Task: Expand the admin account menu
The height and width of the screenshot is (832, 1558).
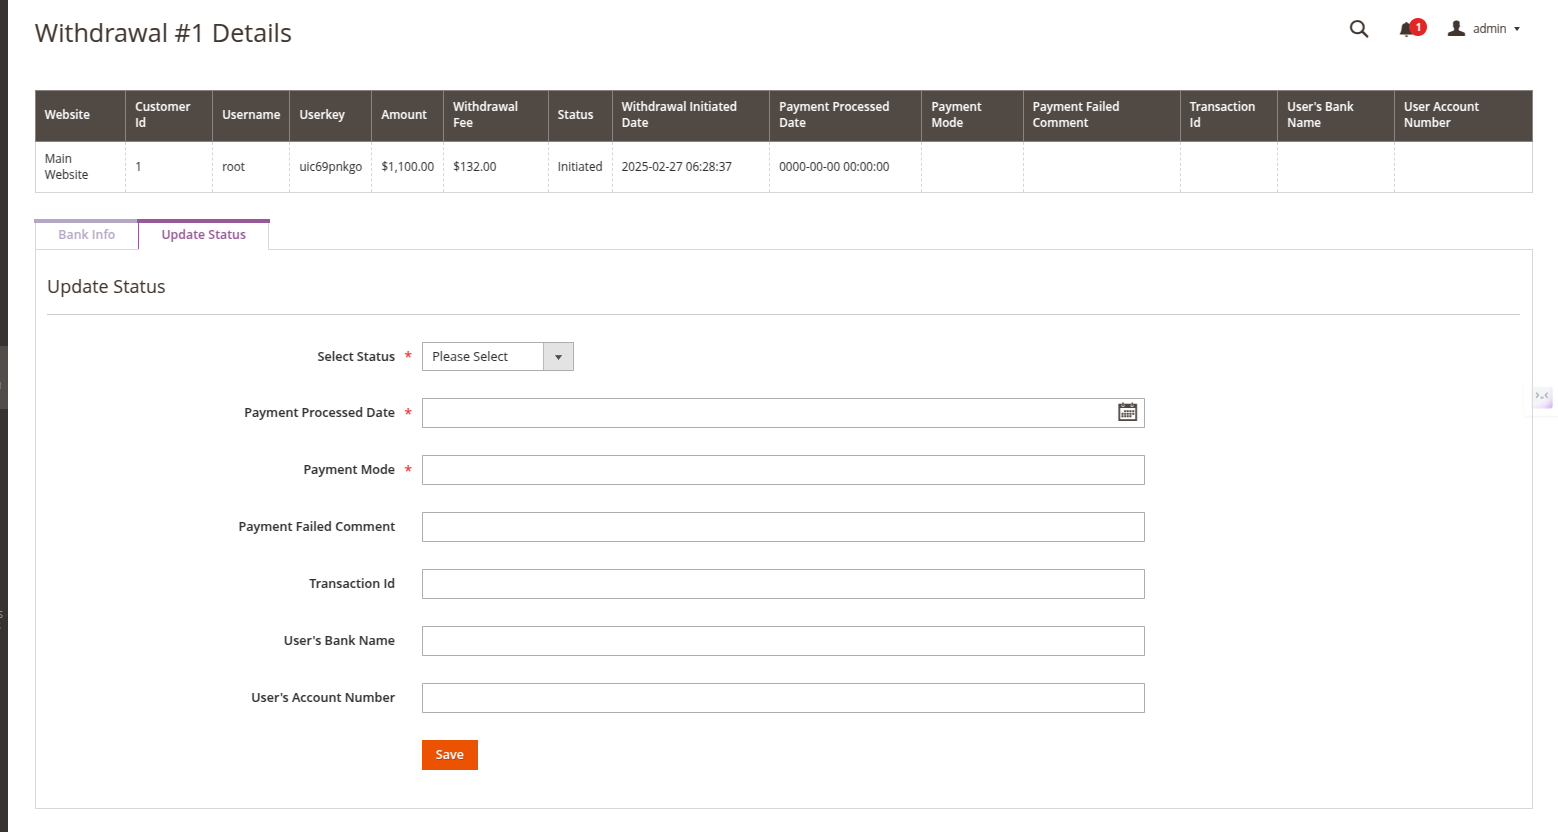Action: (x=1485, y=29)
